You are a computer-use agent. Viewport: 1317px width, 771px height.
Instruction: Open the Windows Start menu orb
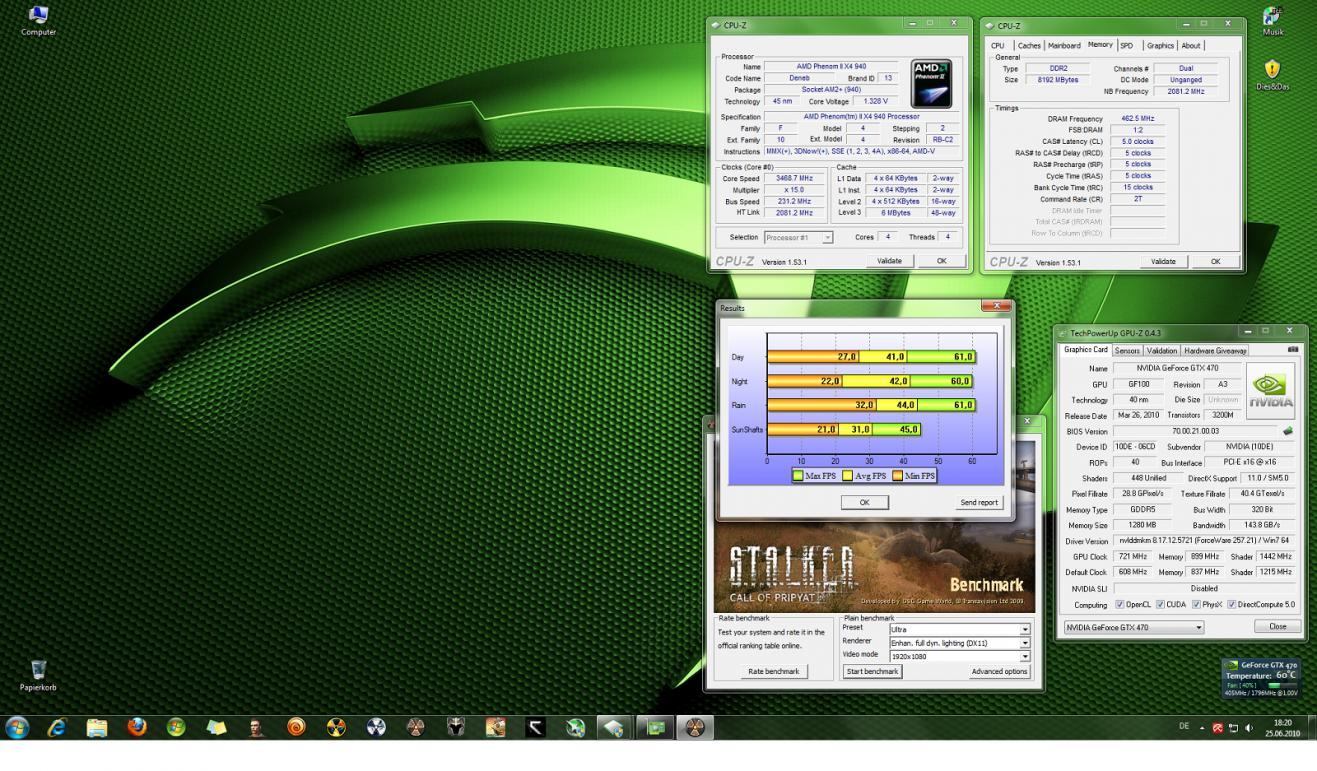pyautogui.click(x=17, y=728)
